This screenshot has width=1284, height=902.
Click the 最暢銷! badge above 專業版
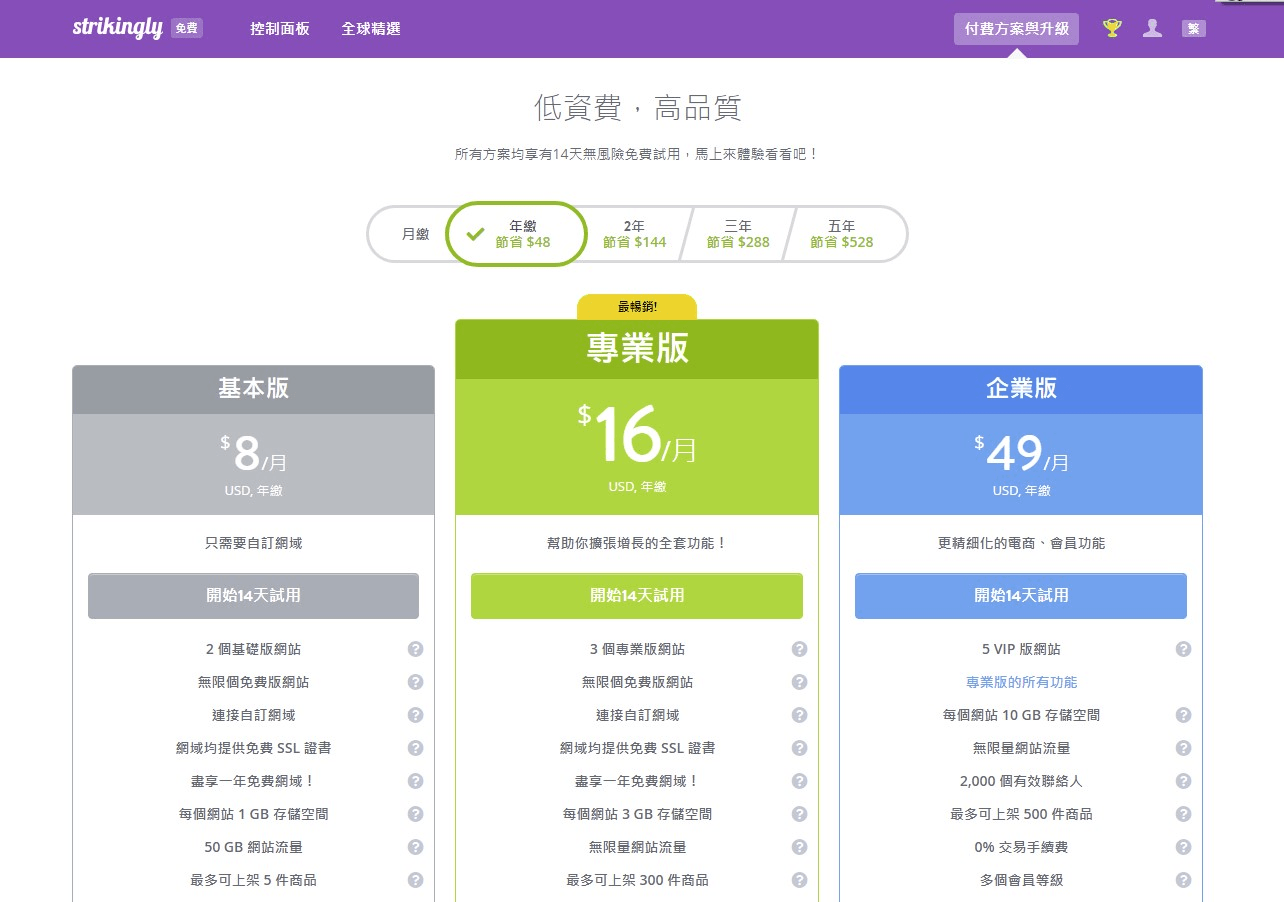click(x=637, y=306)
